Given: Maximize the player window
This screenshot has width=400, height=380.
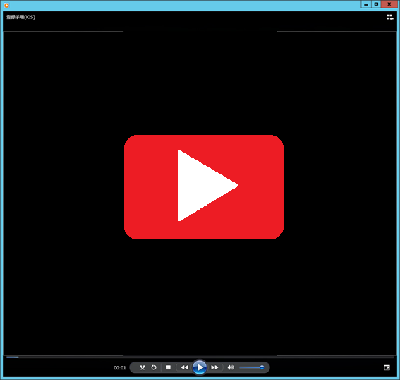Looking at the screenshot, I should (x=376, y=4).
